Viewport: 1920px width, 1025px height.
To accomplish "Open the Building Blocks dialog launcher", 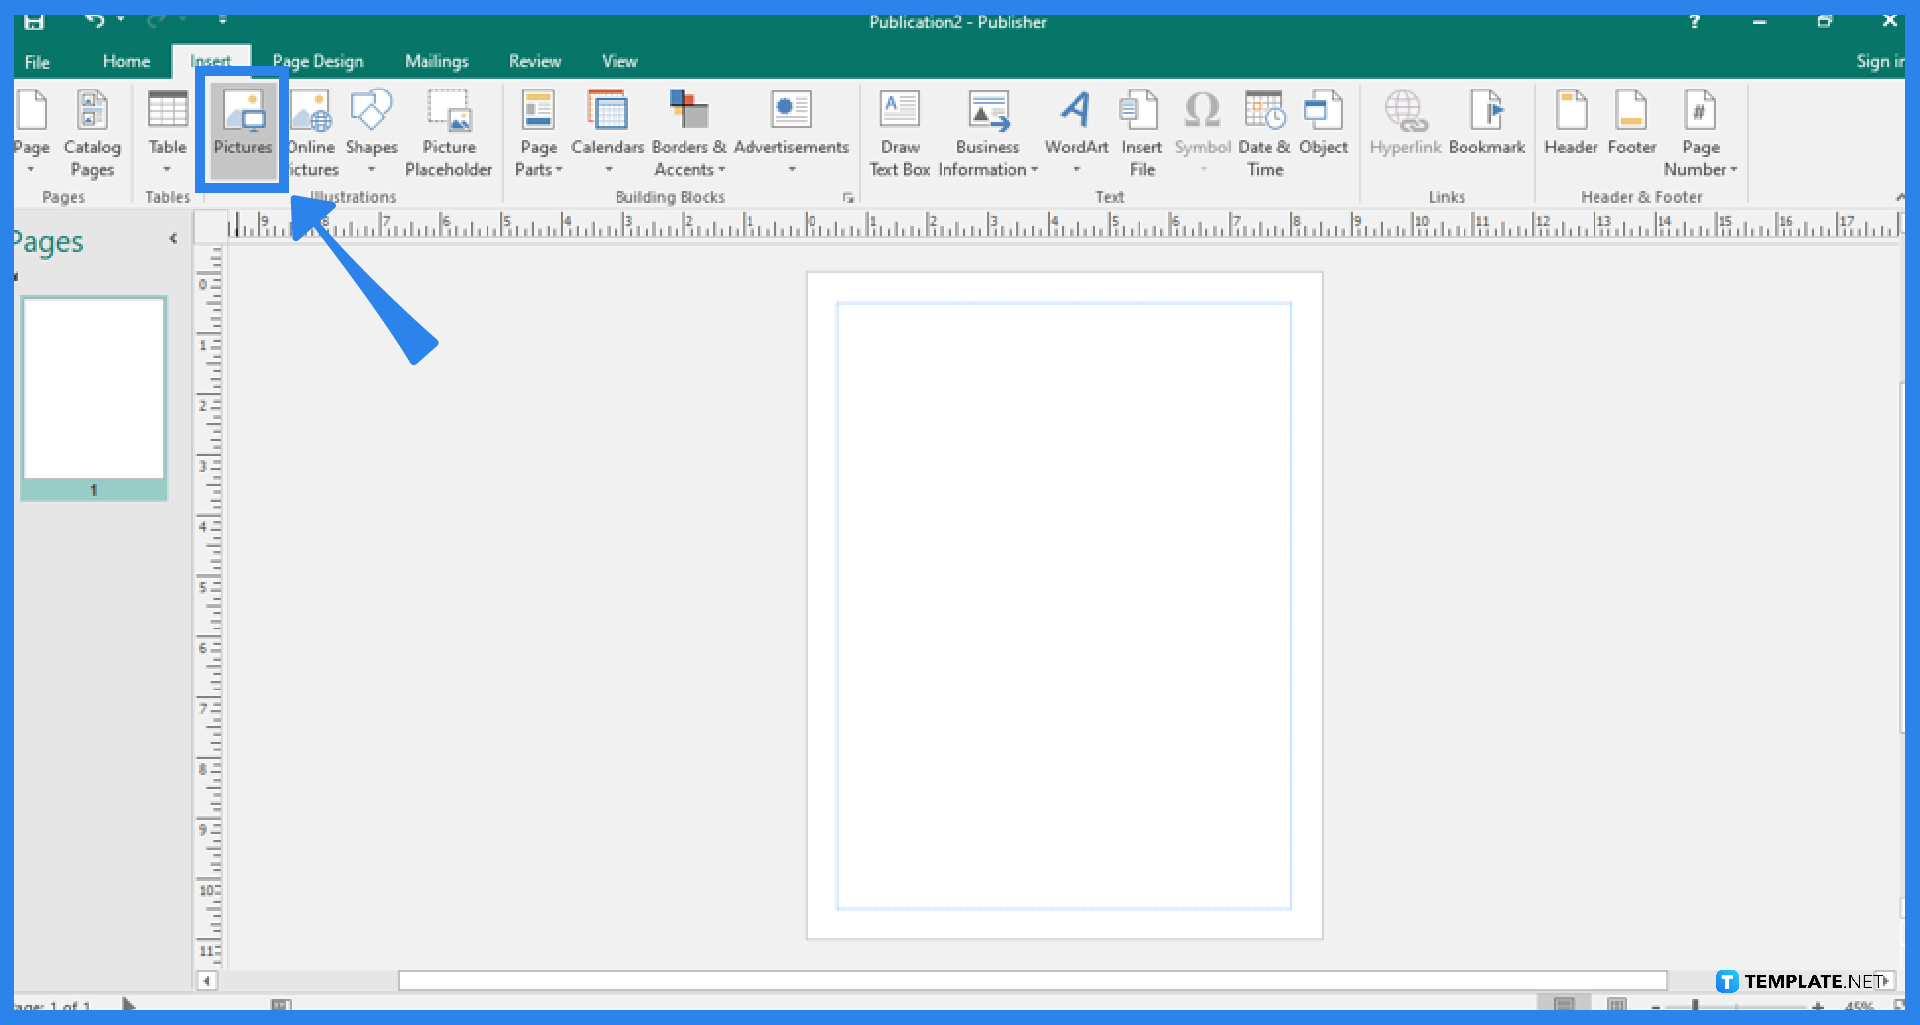I will [849, 198].
